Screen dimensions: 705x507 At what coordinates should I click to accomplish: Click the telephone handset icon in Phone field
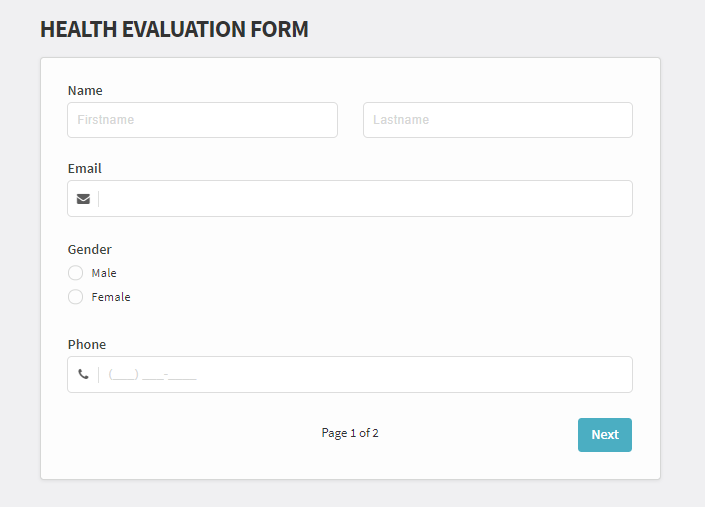coord(83,374)
